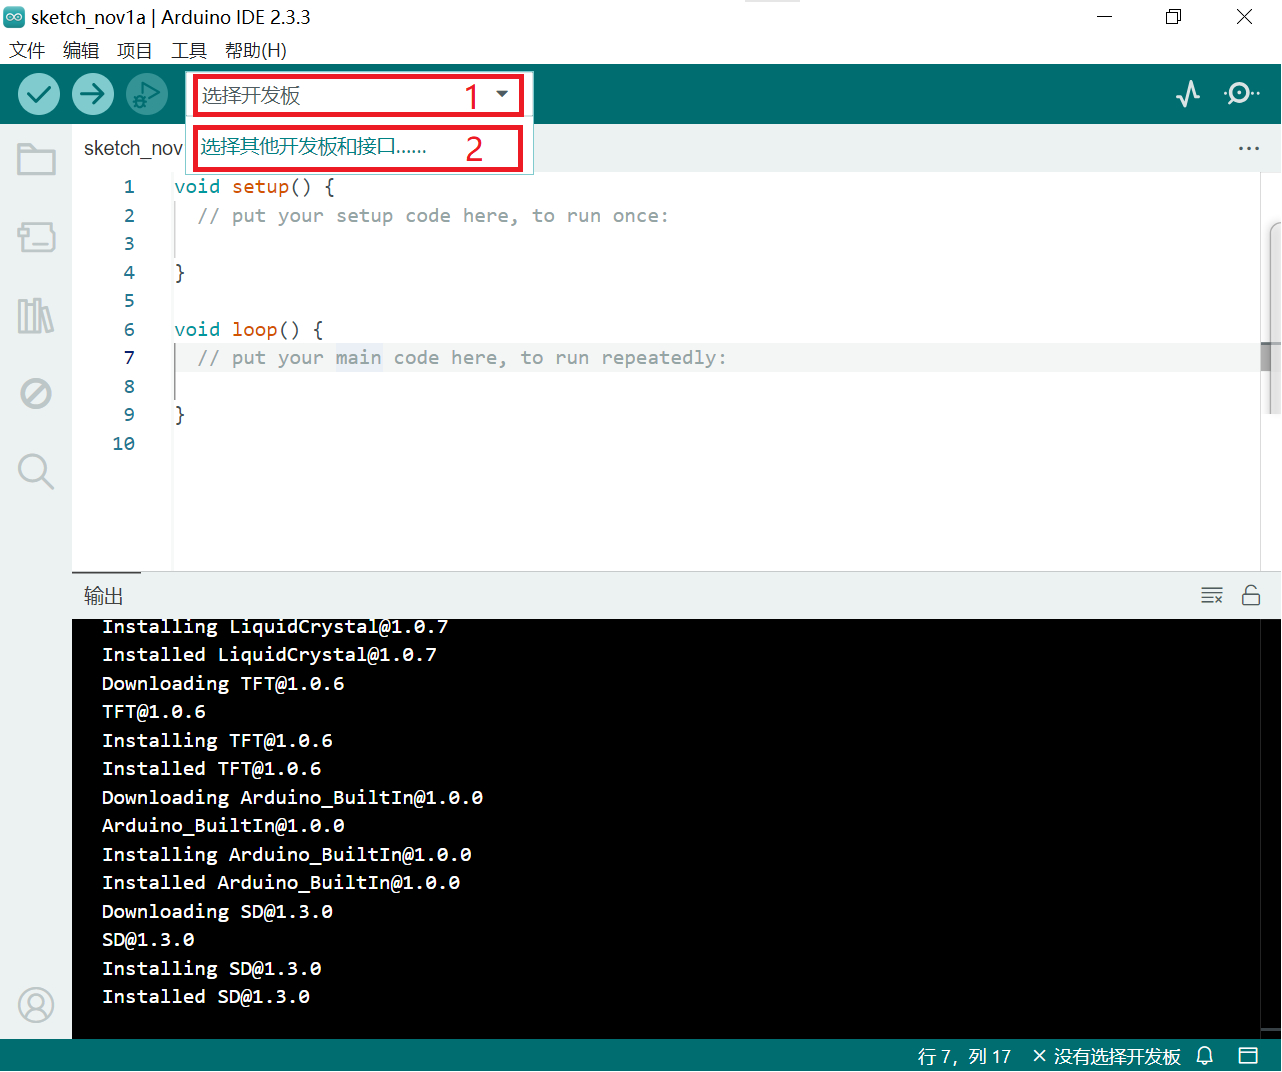Click empty editor line 8
This screenshot has height=1072, width=1282.
716,386
